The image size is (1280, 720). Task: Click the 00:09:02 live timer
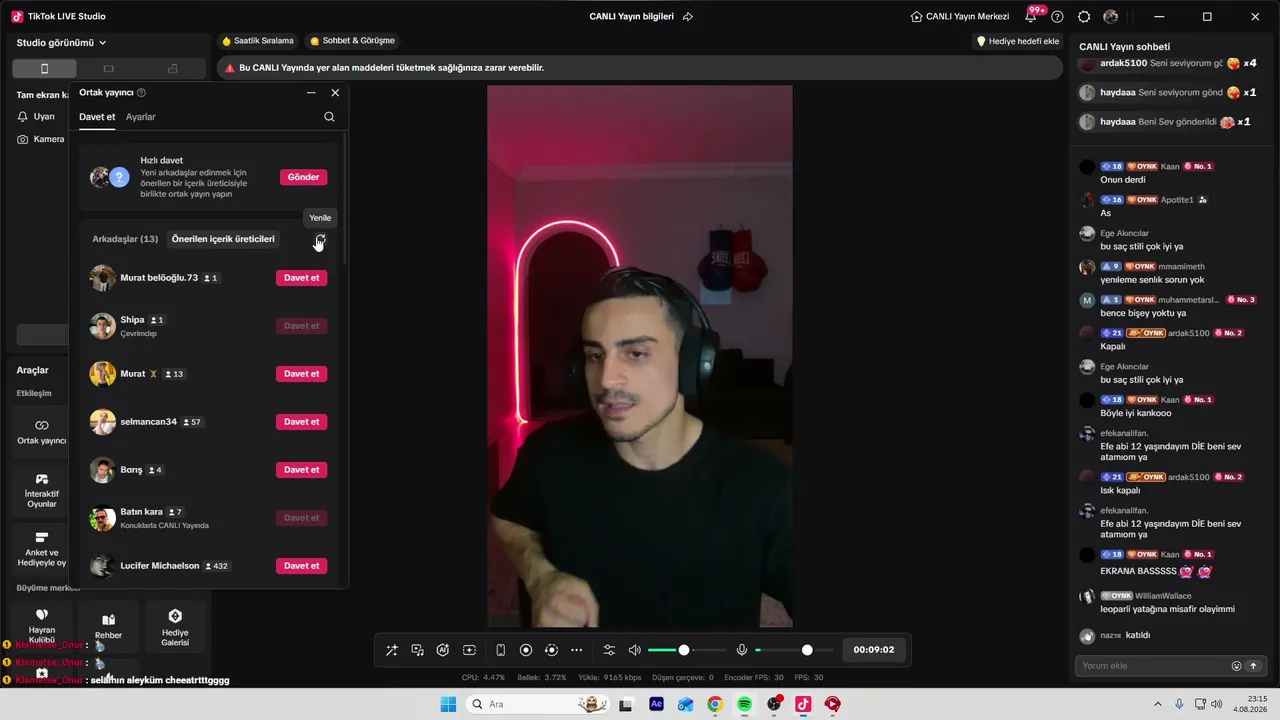[873, 650]
